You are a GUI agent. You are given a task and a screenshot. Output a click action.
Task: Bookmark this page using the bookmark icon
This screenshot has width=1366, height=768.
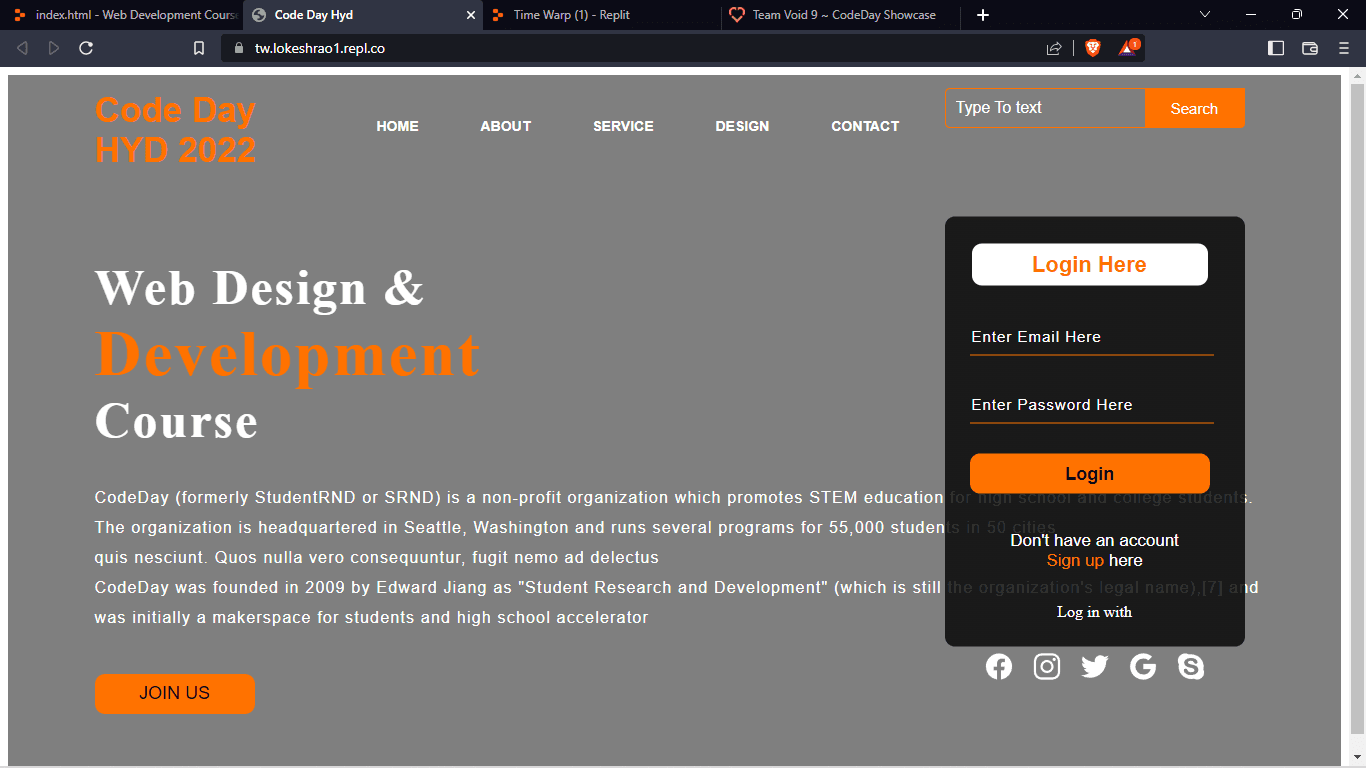[x=199, y=48]
